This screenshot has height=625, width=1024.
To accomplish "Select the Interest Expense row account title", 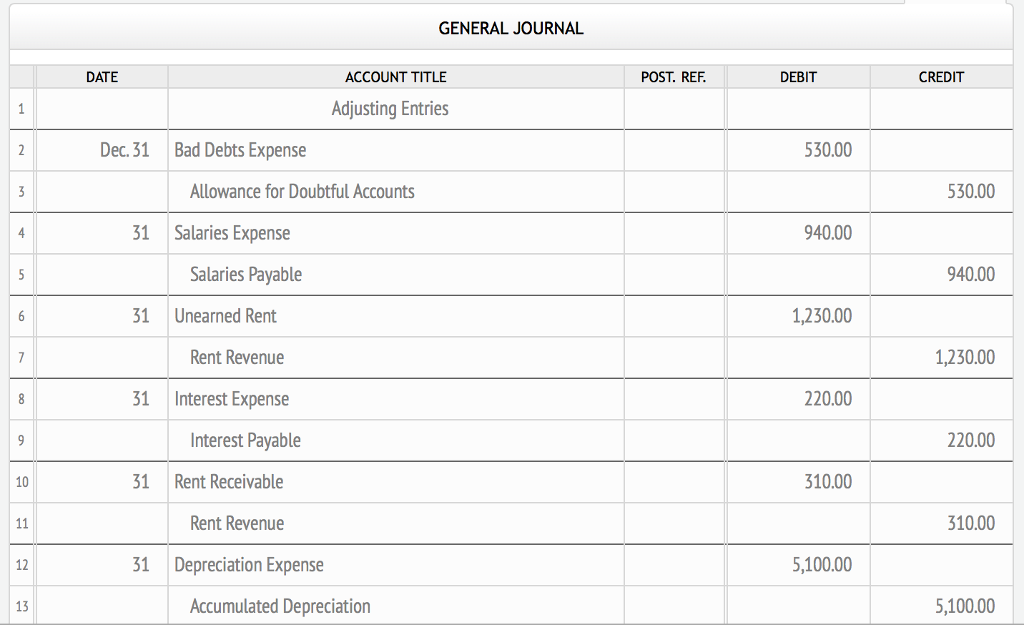I will pos(232,398).
